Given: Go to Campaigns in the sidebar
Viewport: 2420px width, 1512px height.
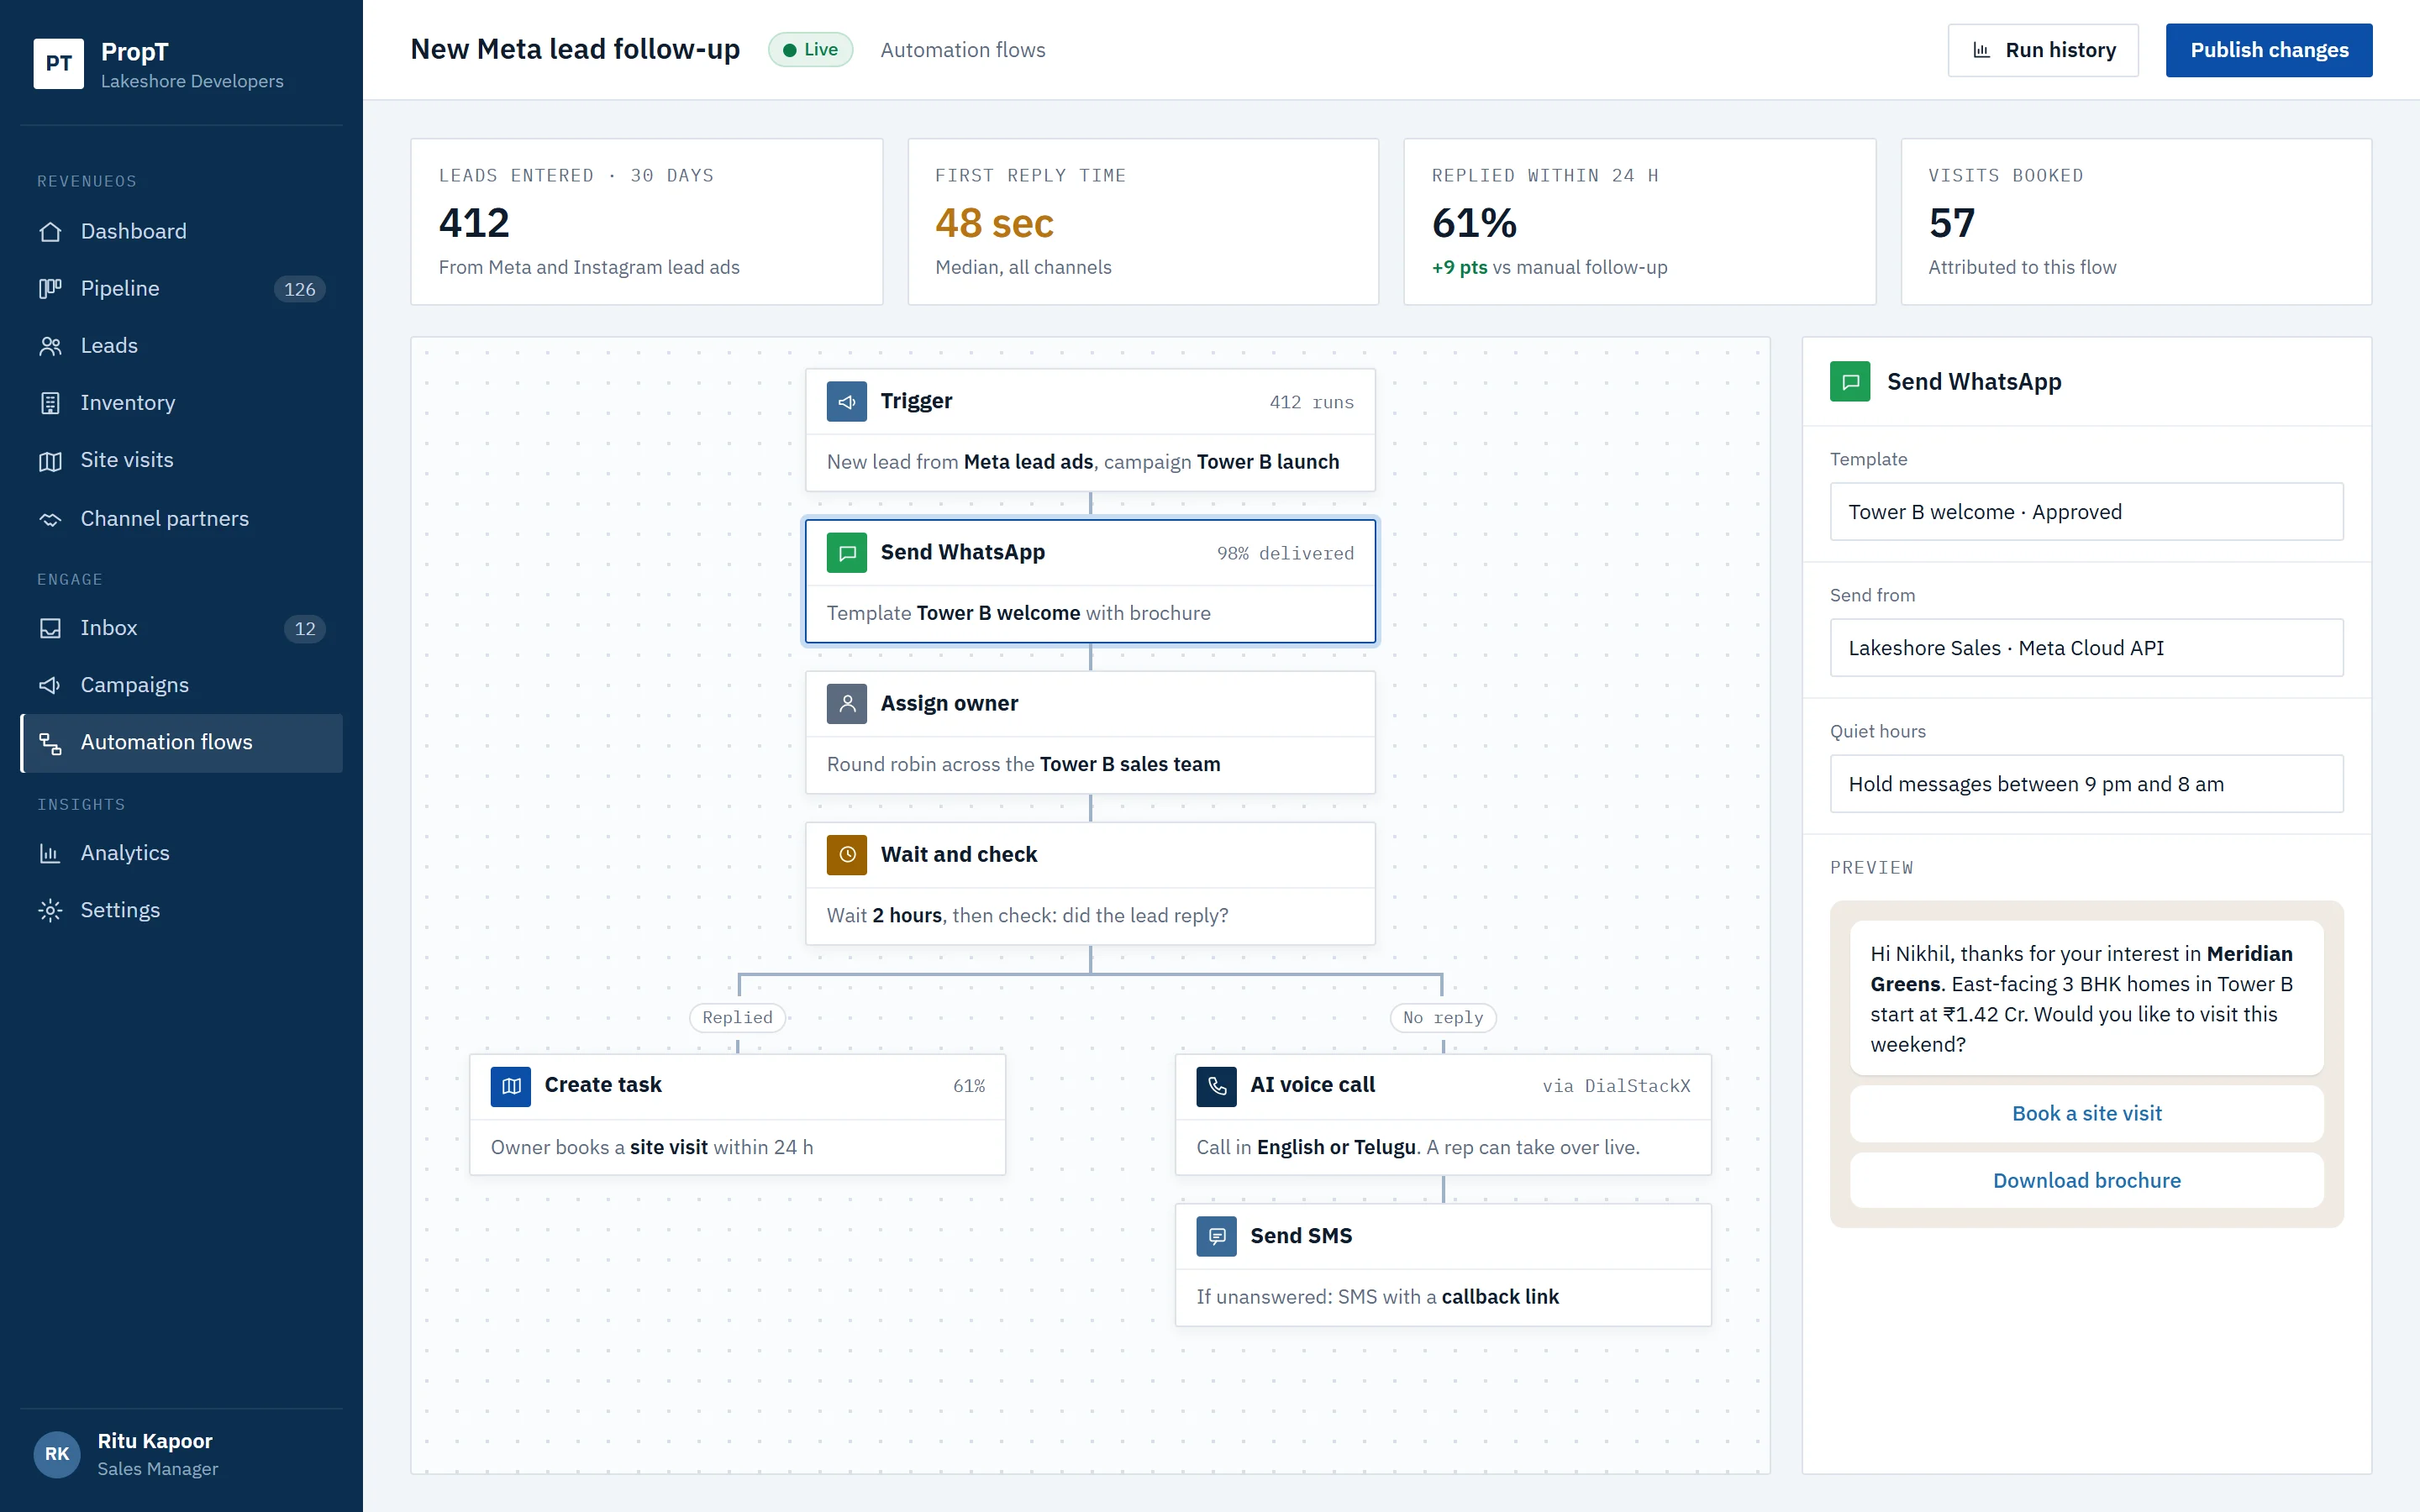Looking at the screenshot, I should pyautogui.click(x=181, y=685).
